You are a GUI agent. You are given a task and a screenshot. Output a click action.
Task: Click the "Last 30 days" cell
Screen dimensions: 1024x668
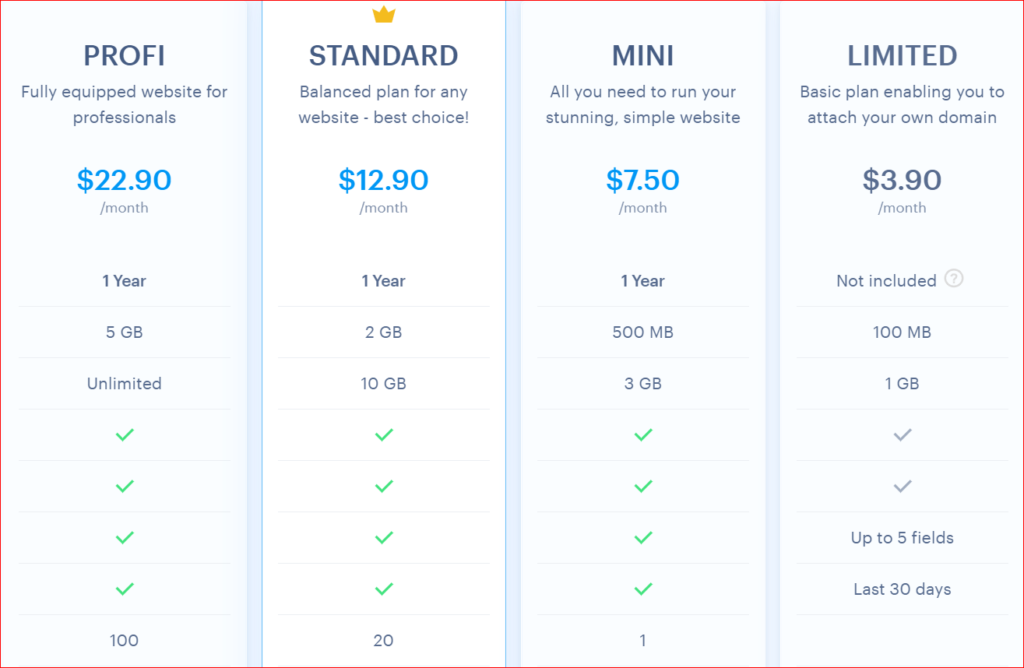pyautogui.click(x=902, y=589)
